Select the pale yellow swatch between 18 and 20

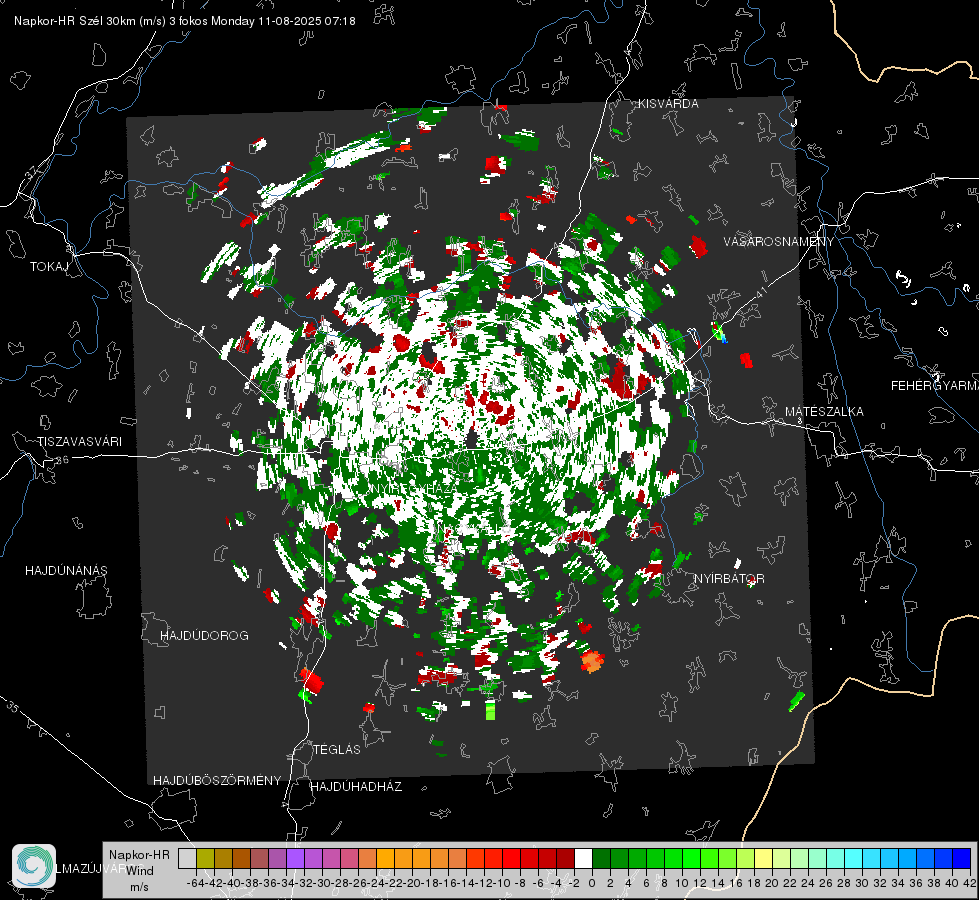pos(764,859)
